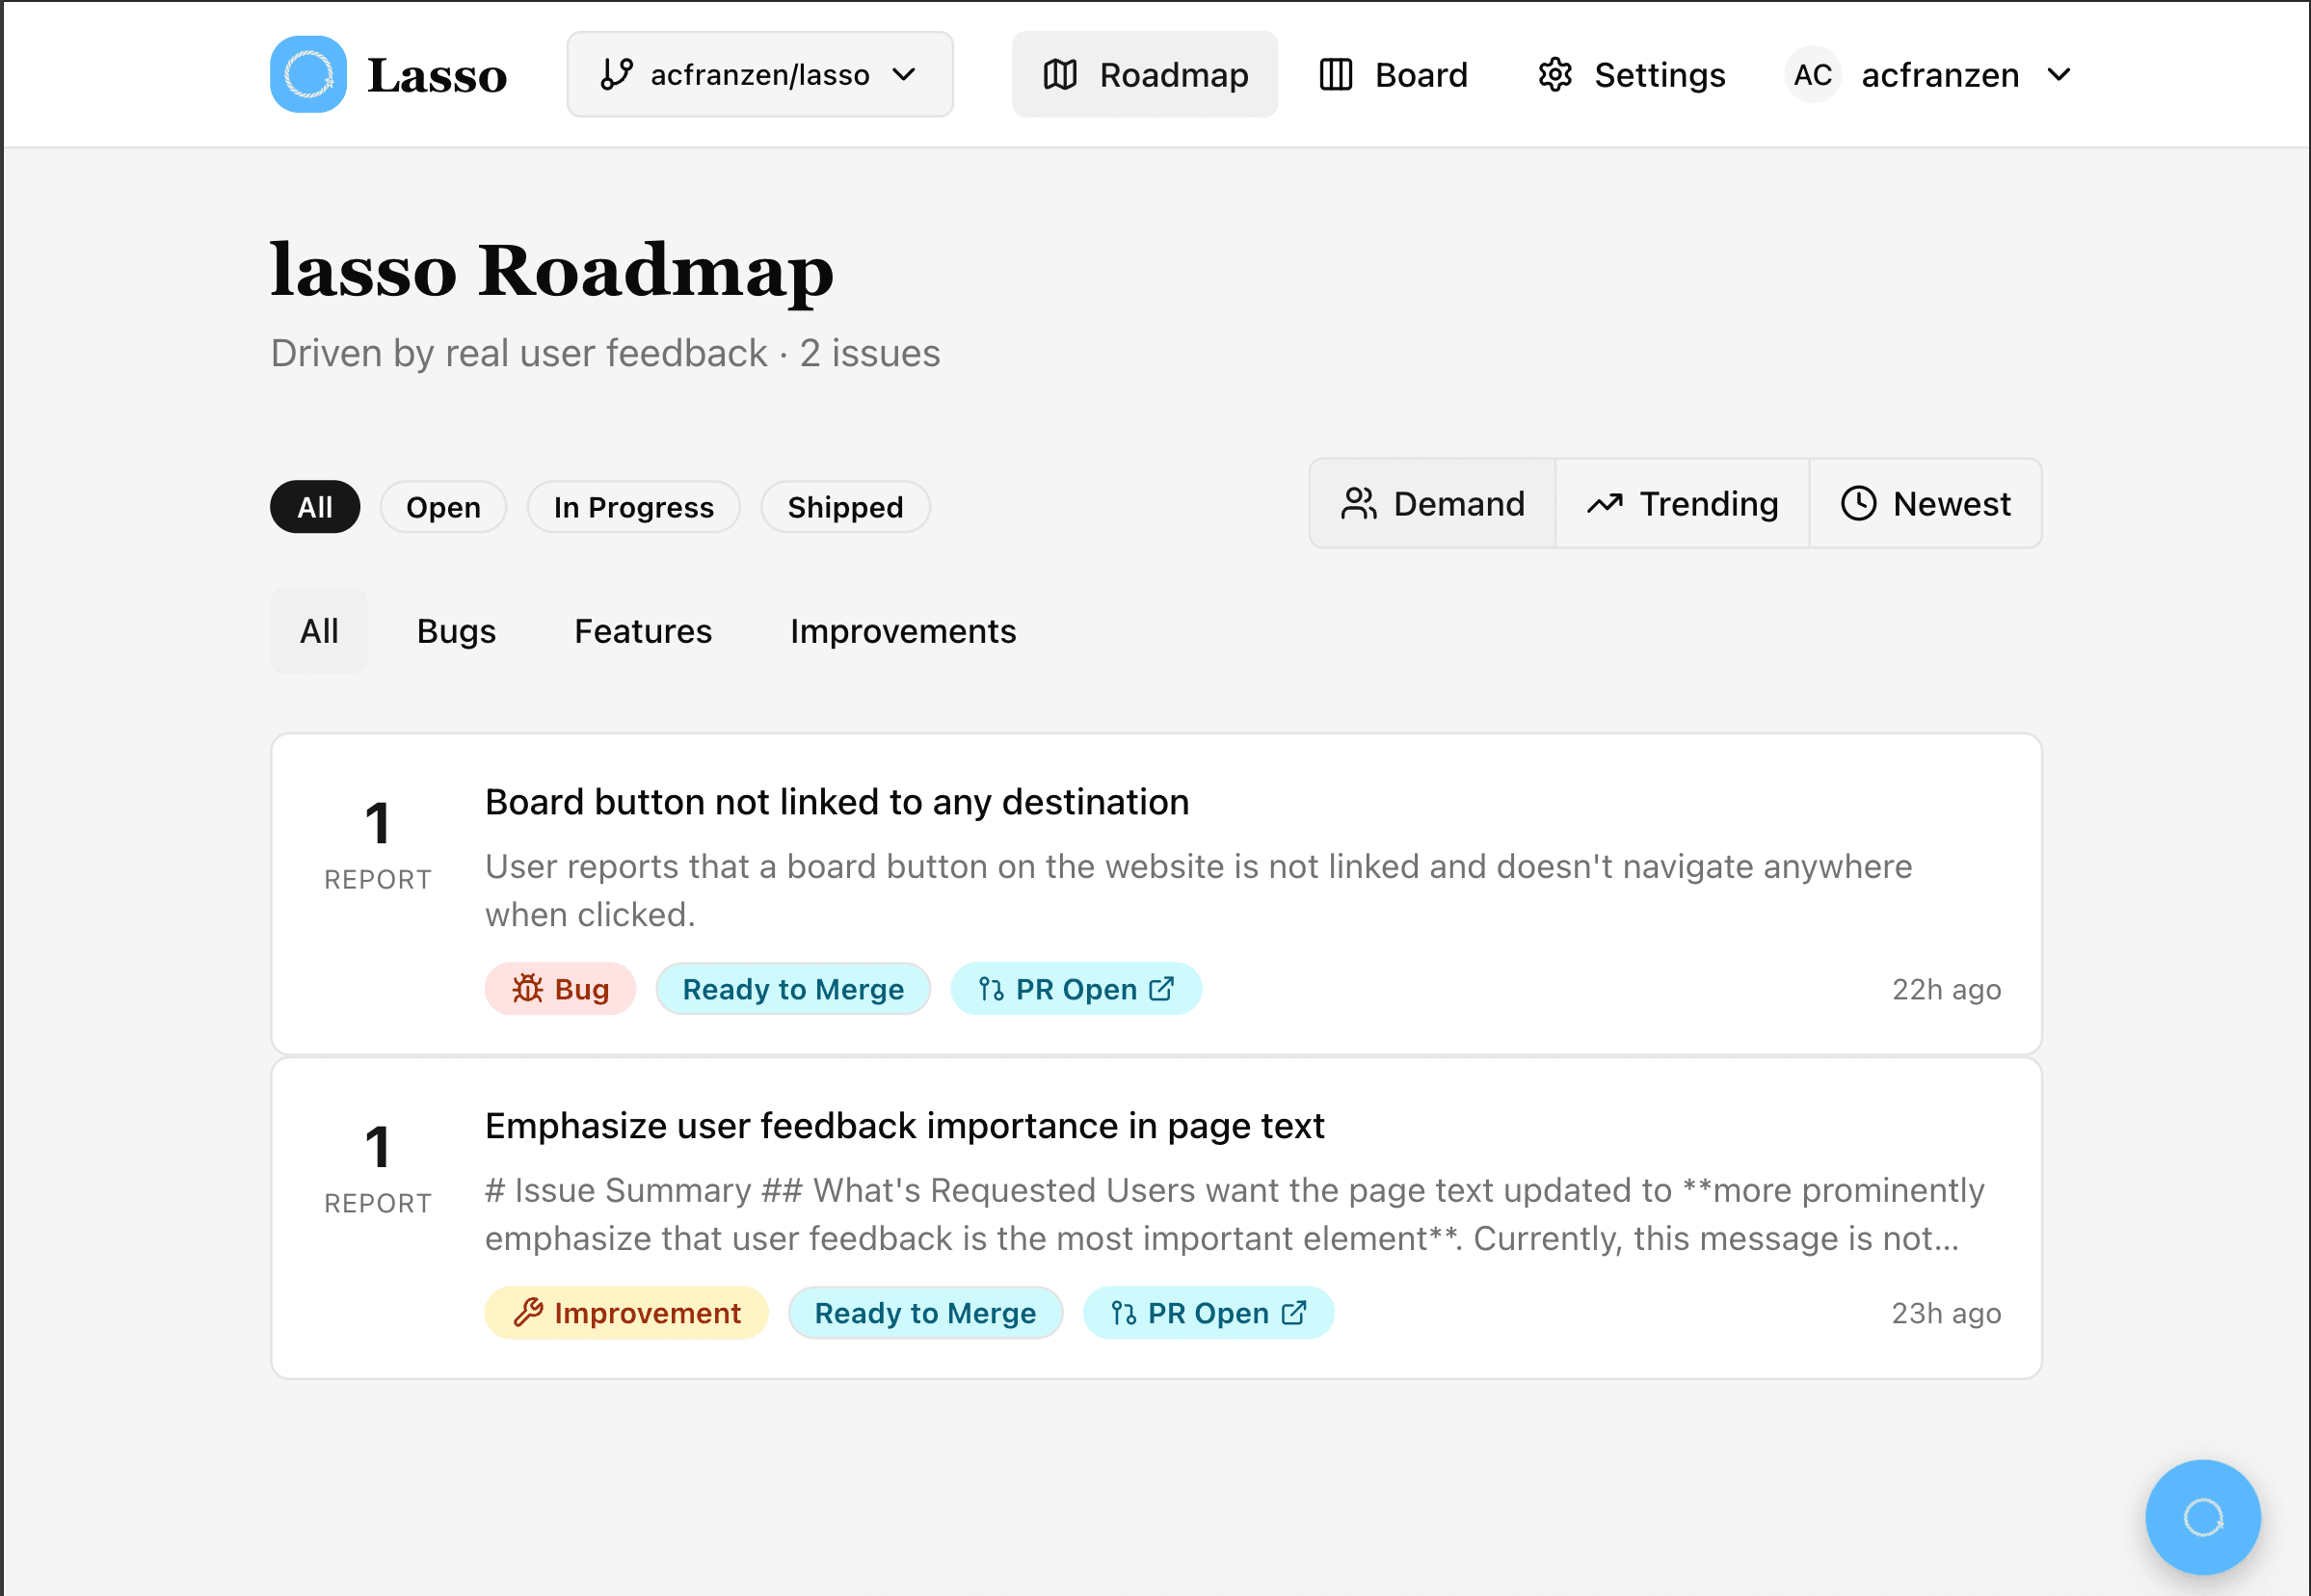Open the issue titled Board button not linked
Viewport: 2311px width, 1596px height.
point(836,801)
